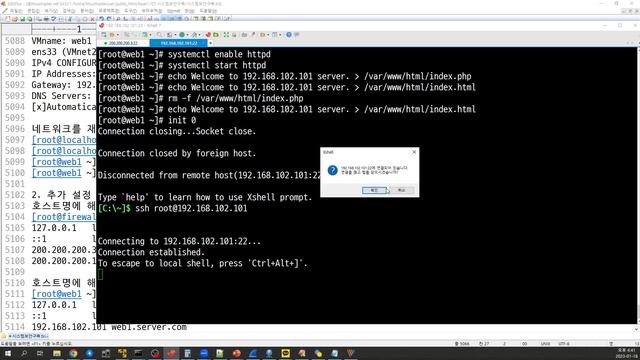
Task: Click the Undo icon in EditPlus toolbar
Action: (x=102, y=19)
